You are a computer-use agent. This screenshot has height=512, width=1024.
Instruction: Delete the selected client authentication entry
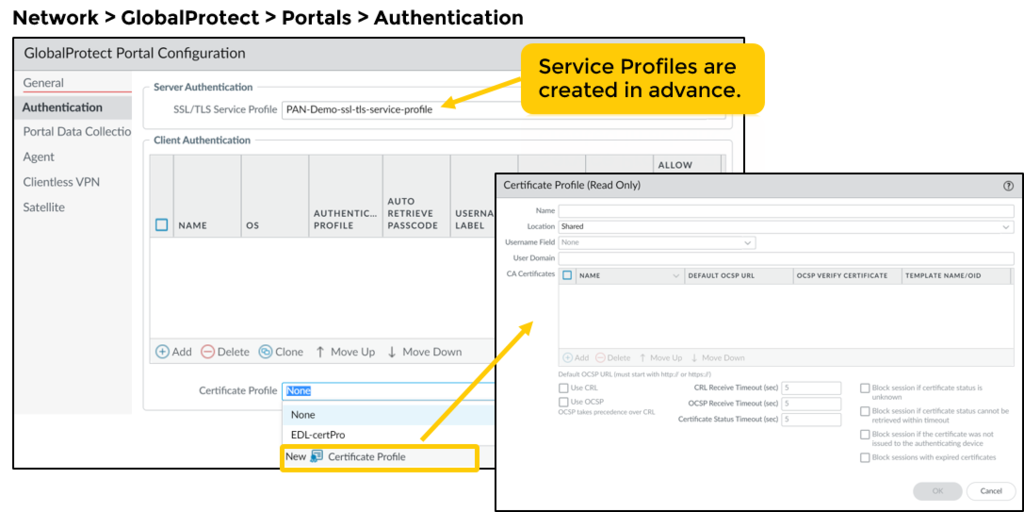(x=225, y=351)
